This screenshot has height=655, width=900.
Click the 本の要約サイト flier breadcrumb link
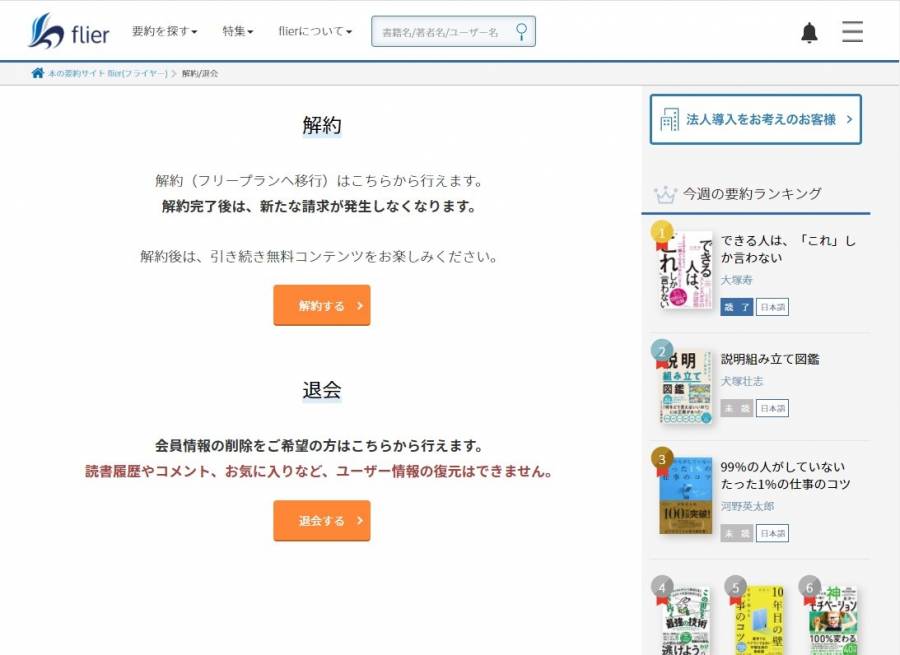(x=107, y=74)
